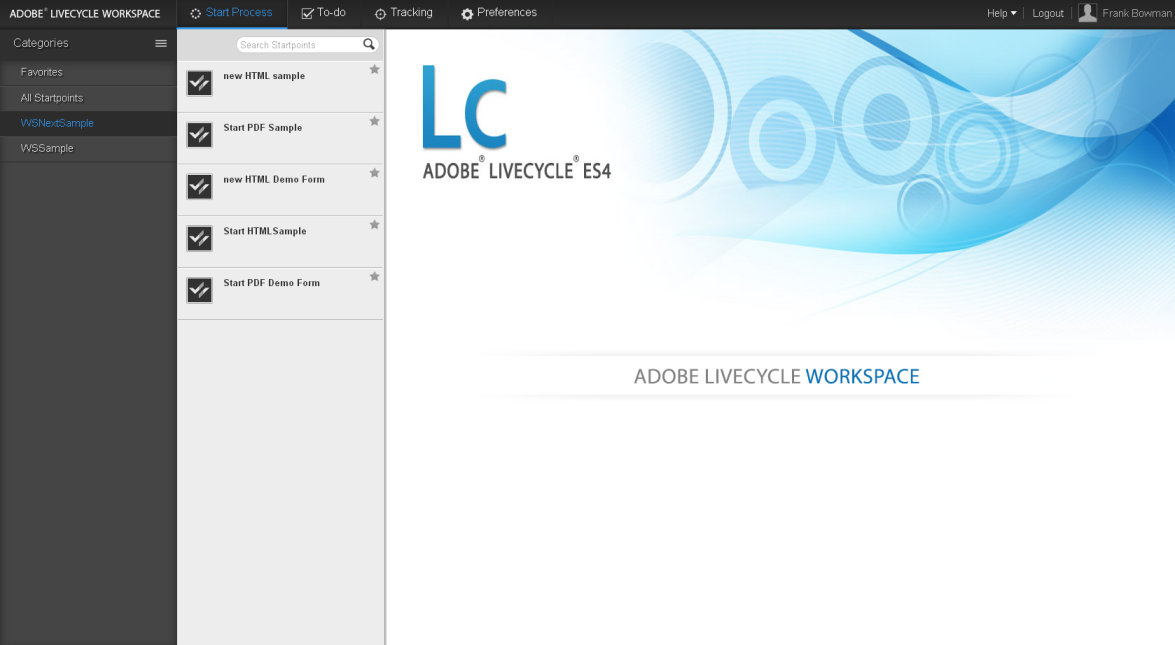Open the Preferences tab
This screenshot has width=1175, height=645.
(499, 13)
